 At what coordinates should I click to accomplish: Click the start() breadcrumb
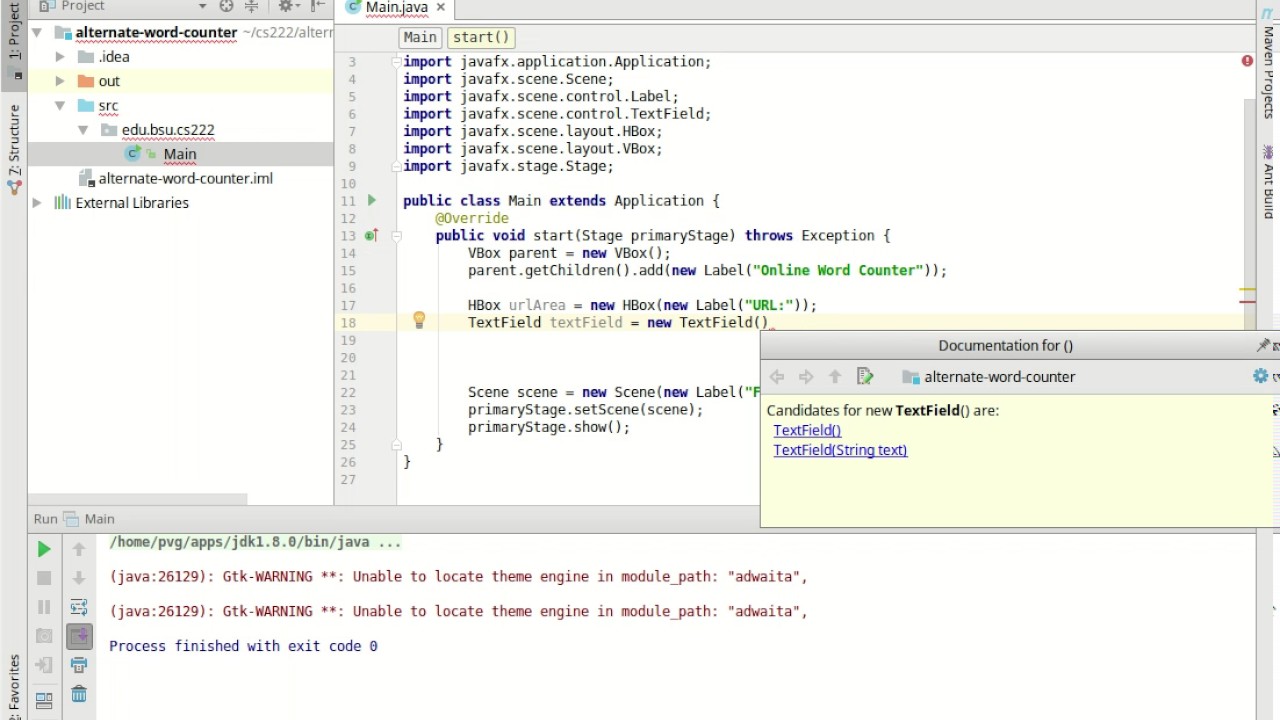click(x=481, y=37)
